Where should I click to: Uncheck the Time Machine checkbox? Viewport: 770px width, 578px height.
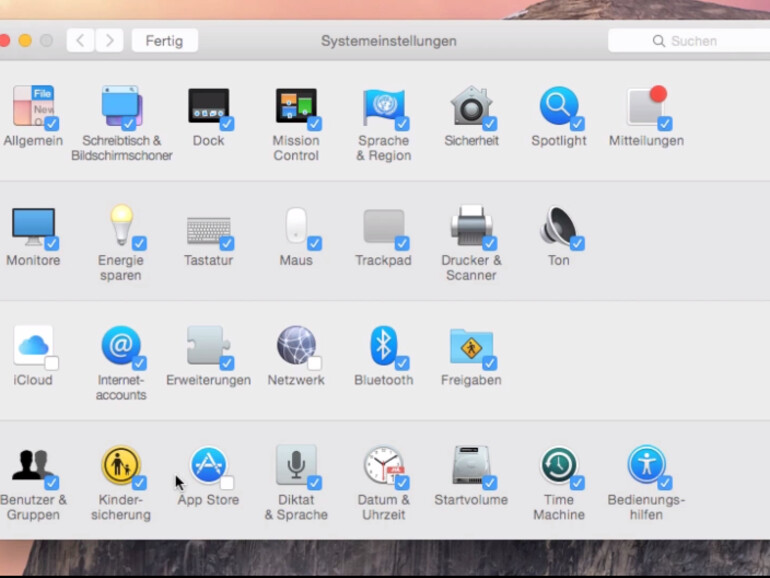click(578, 483)
